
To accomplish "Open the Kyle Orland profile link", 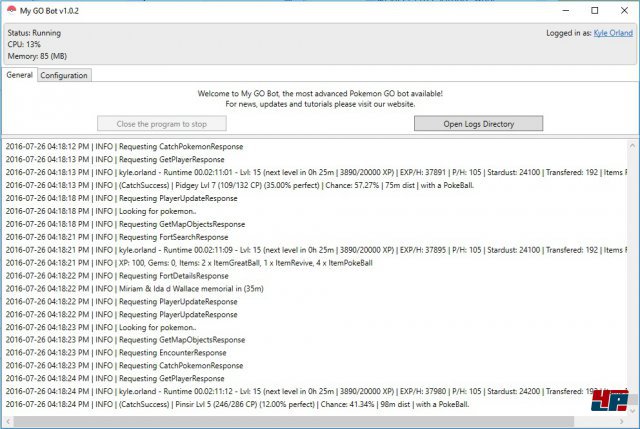I will (x=613, y=33).
